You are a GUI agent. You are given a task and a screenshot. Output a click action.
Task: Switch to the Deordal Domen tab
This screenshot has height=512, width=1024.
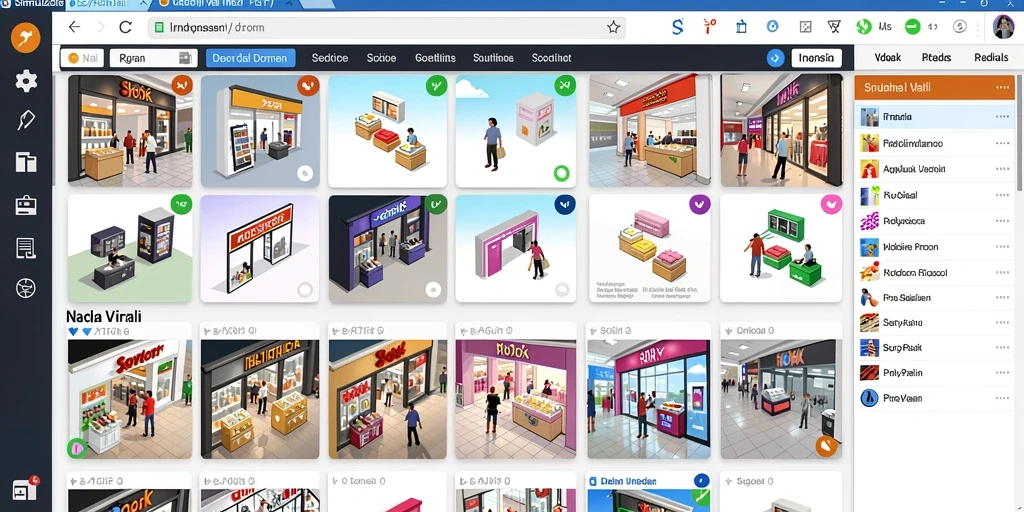pos(250,58)
